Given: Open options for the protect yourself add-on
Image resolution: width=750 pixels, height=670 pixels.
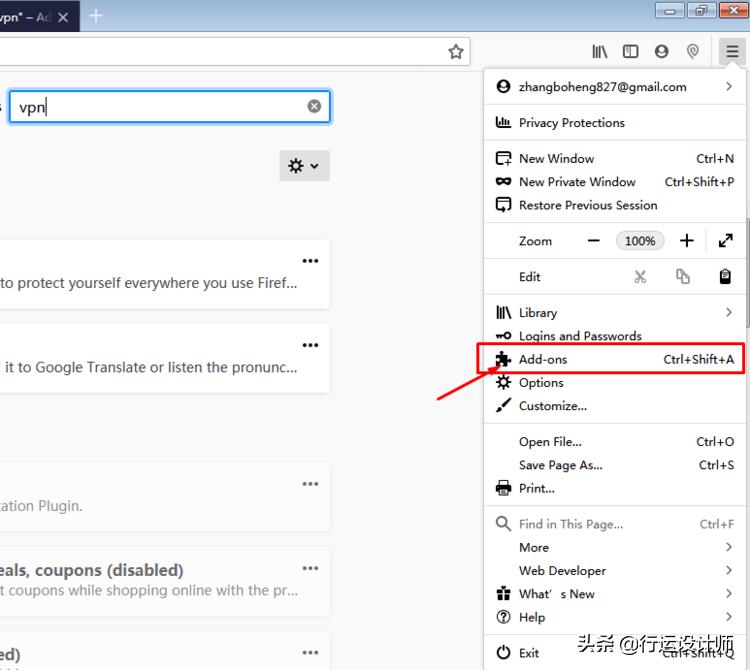Looking at the screenshot, I should [x=310, y=261].
